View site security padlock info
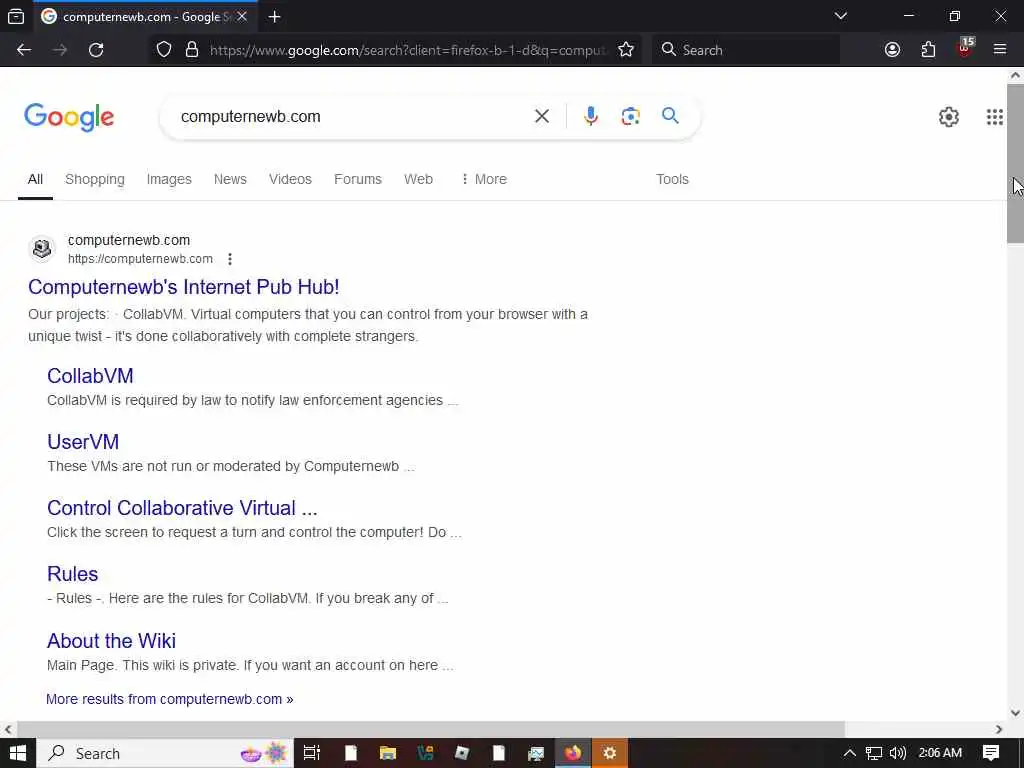Screen dimensions: 1024x768 (191, 50)
